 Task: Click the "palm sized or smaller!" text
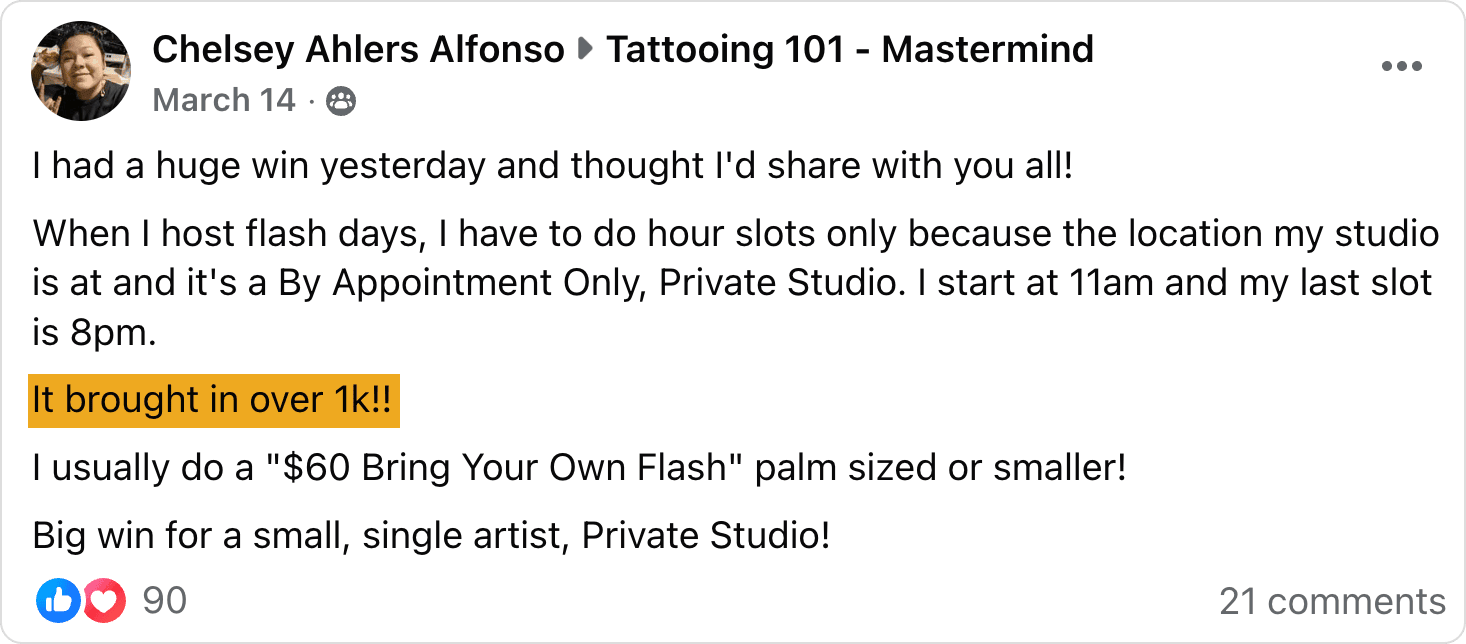pyautogui.click(x=941, y=468)
